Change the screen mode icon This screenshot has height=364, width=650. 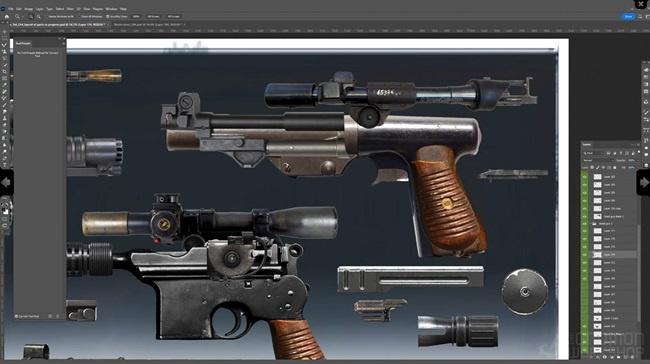click(5, 226)
